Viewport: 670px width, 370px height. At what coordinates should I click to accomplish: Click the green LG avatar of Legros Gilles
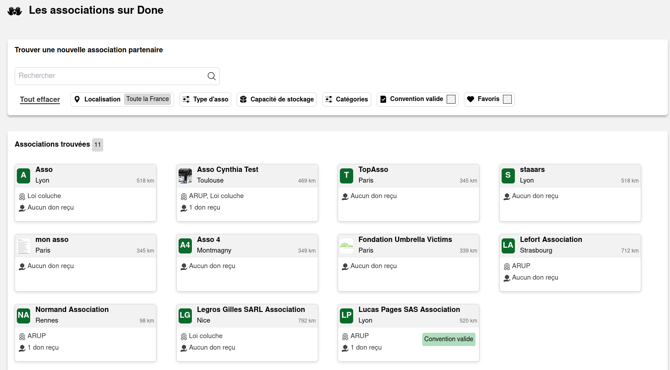click(x=185, y=316)
